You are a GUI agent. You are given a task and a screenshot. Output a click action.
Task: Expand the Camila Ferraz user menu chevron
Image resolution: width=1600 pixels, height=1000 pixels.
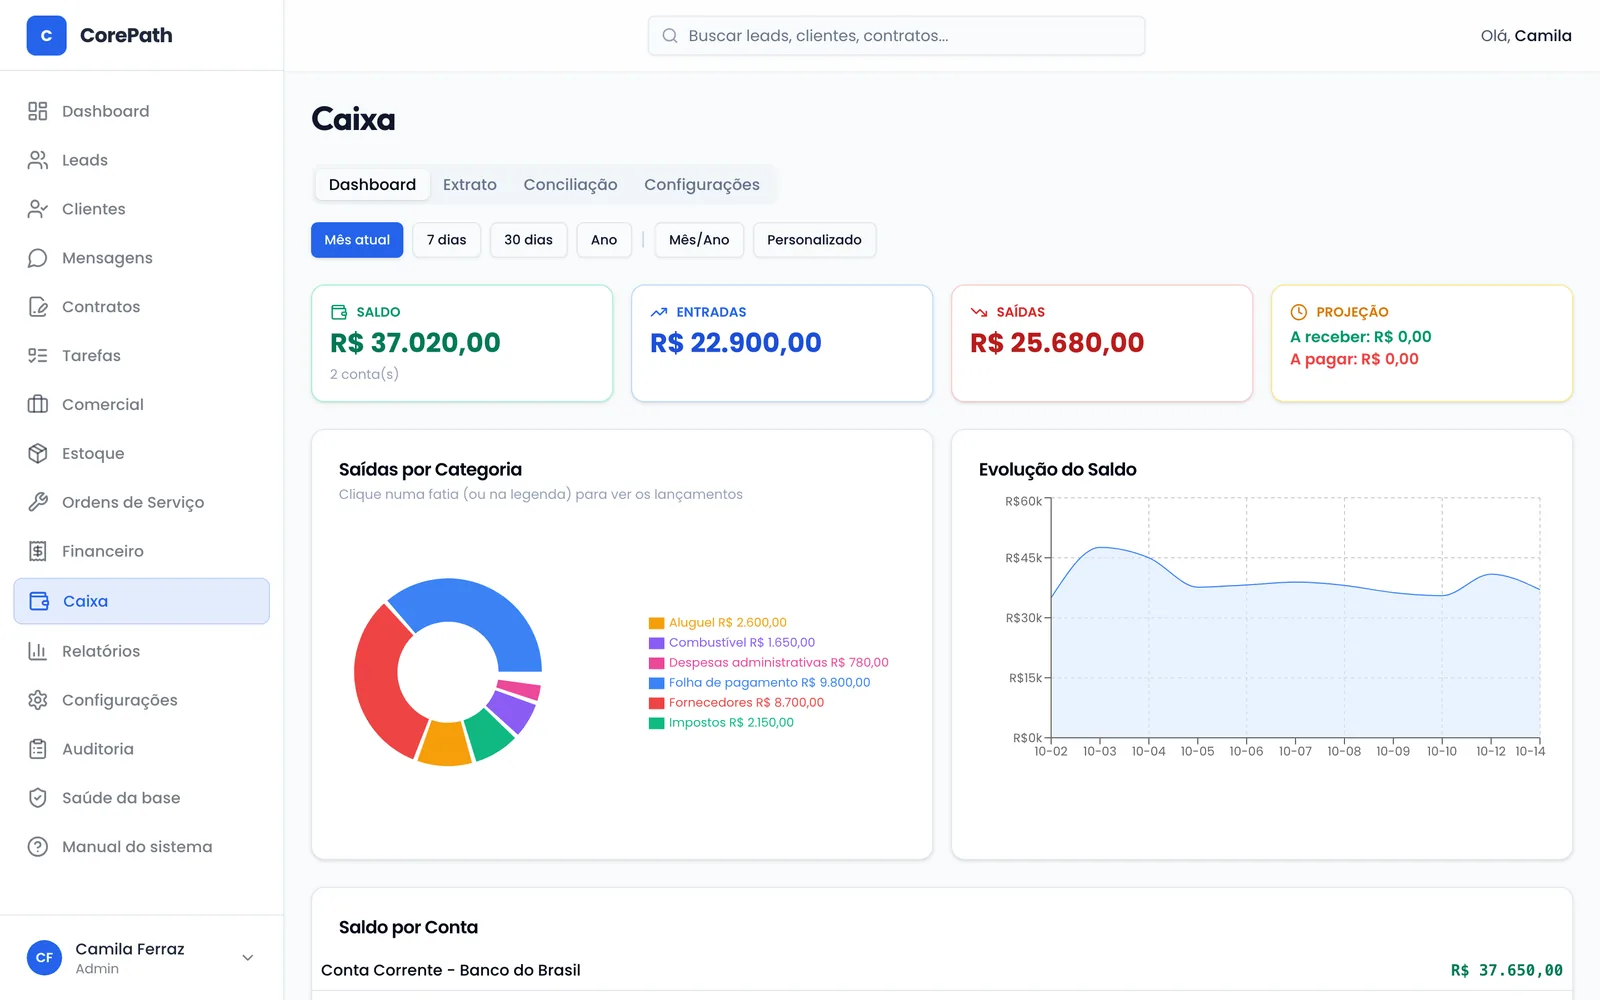click(248, 958)
